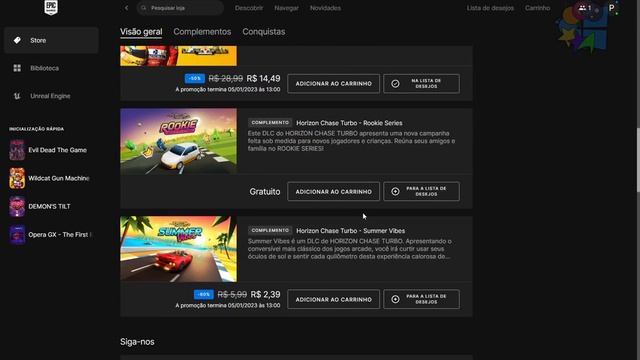640x360 pixels.
Task: Open the friends icon with count 1
Action: (585, 8)
